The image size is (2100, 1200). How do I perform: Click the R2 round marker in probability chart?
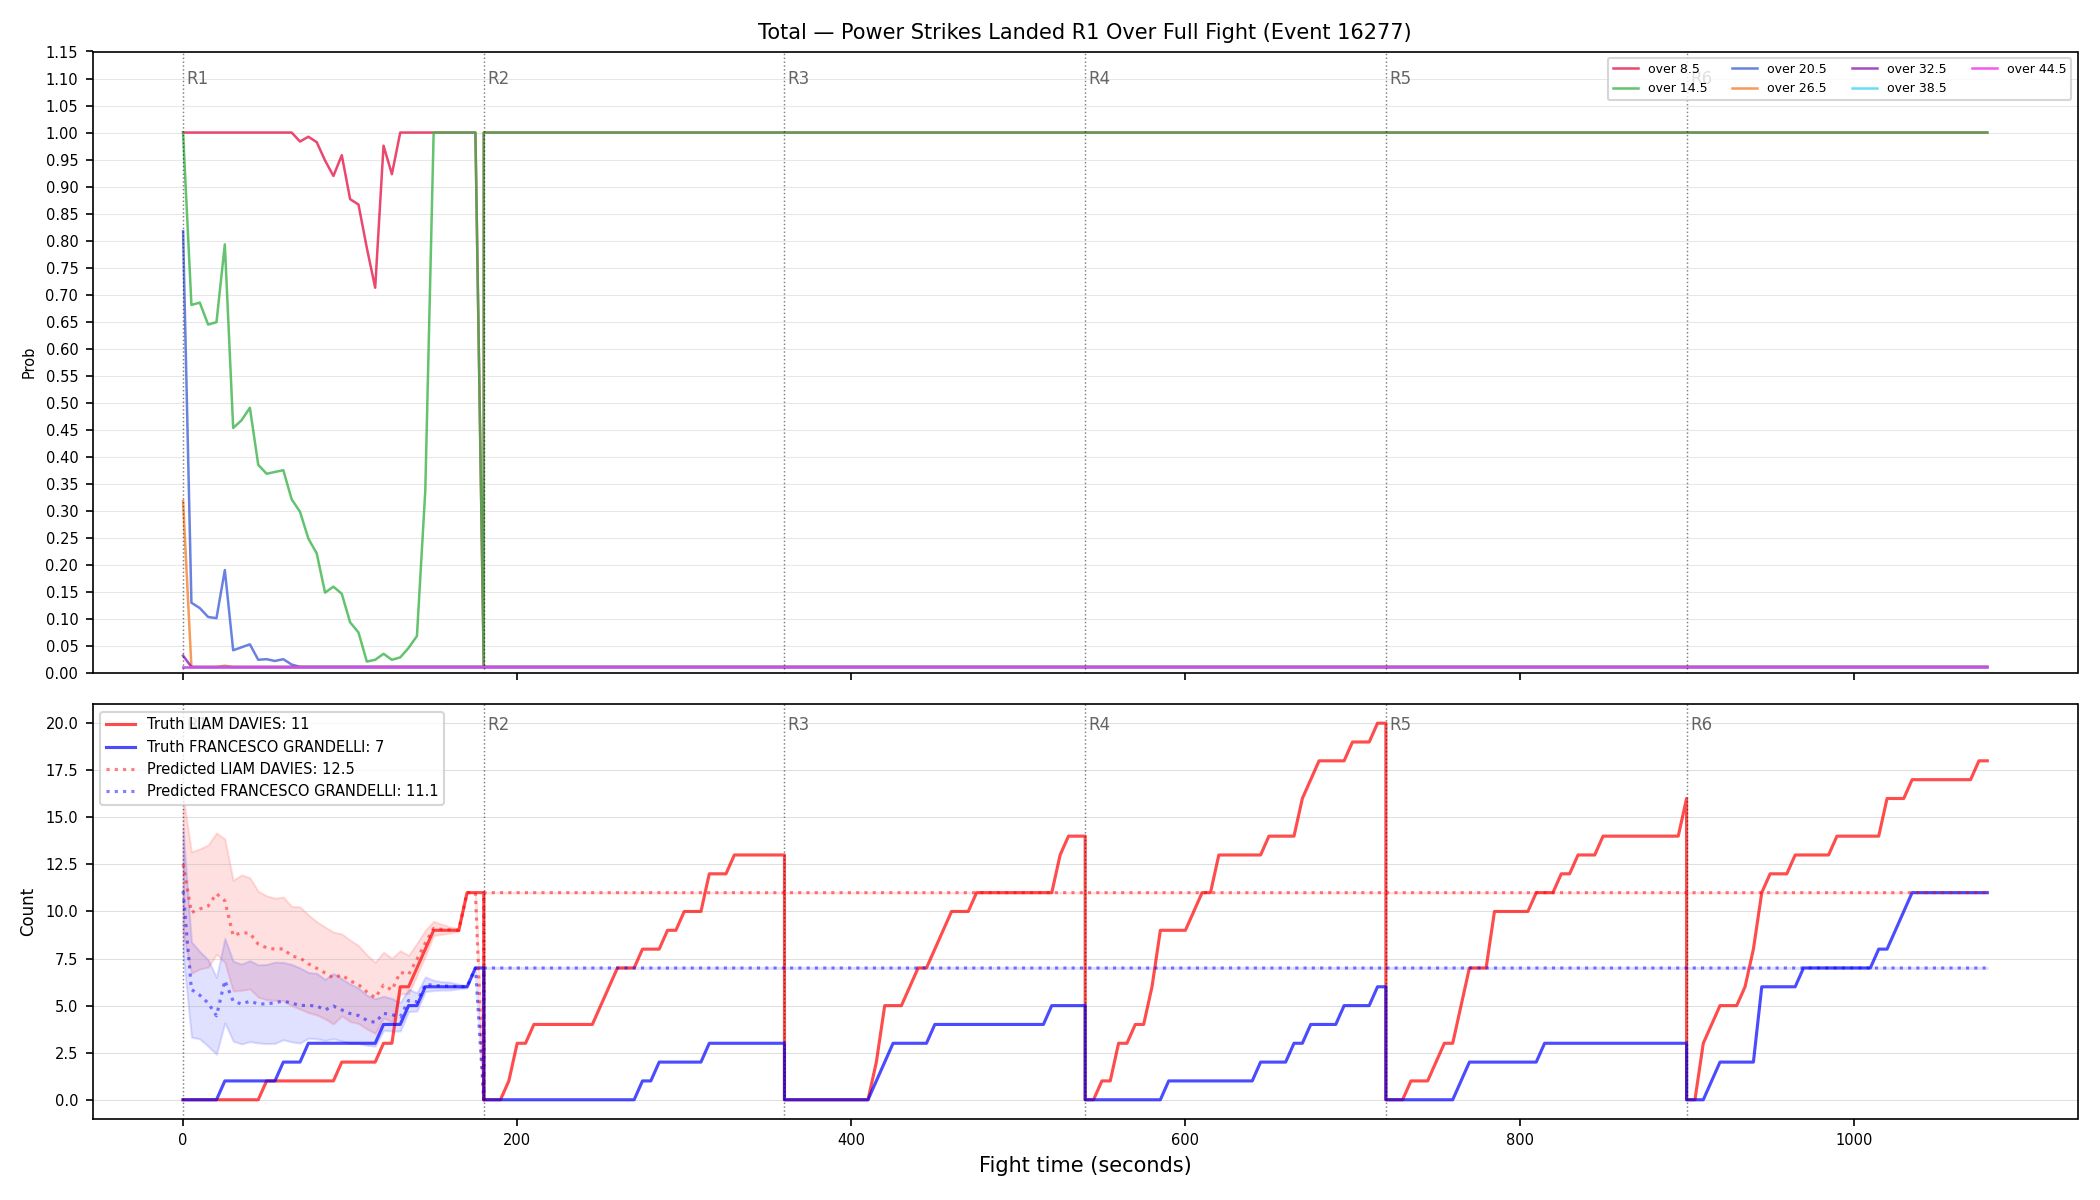pos(498,78)
